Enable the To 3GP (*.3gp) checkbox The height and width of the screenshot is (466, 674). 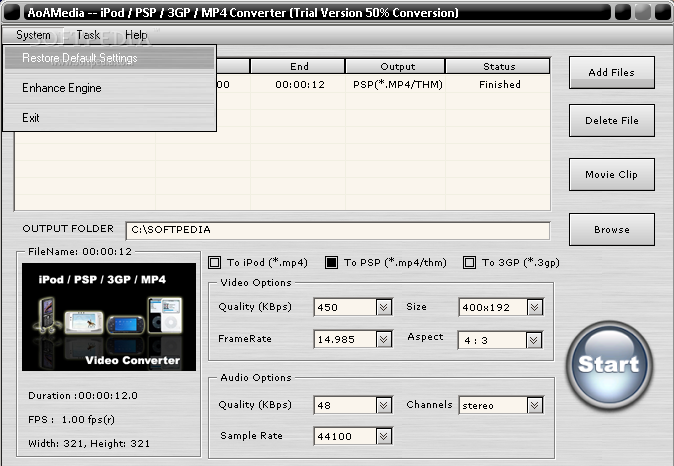469,262
